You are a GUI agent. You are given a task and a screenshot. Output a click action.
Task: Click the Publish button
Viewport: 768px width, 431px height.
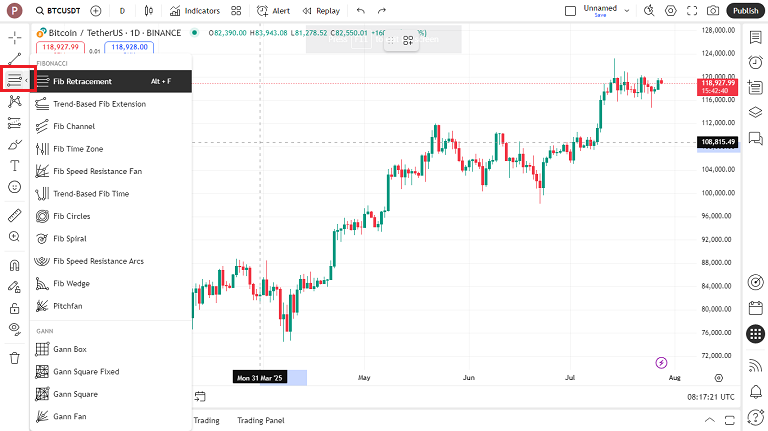[x=745, y=11]
